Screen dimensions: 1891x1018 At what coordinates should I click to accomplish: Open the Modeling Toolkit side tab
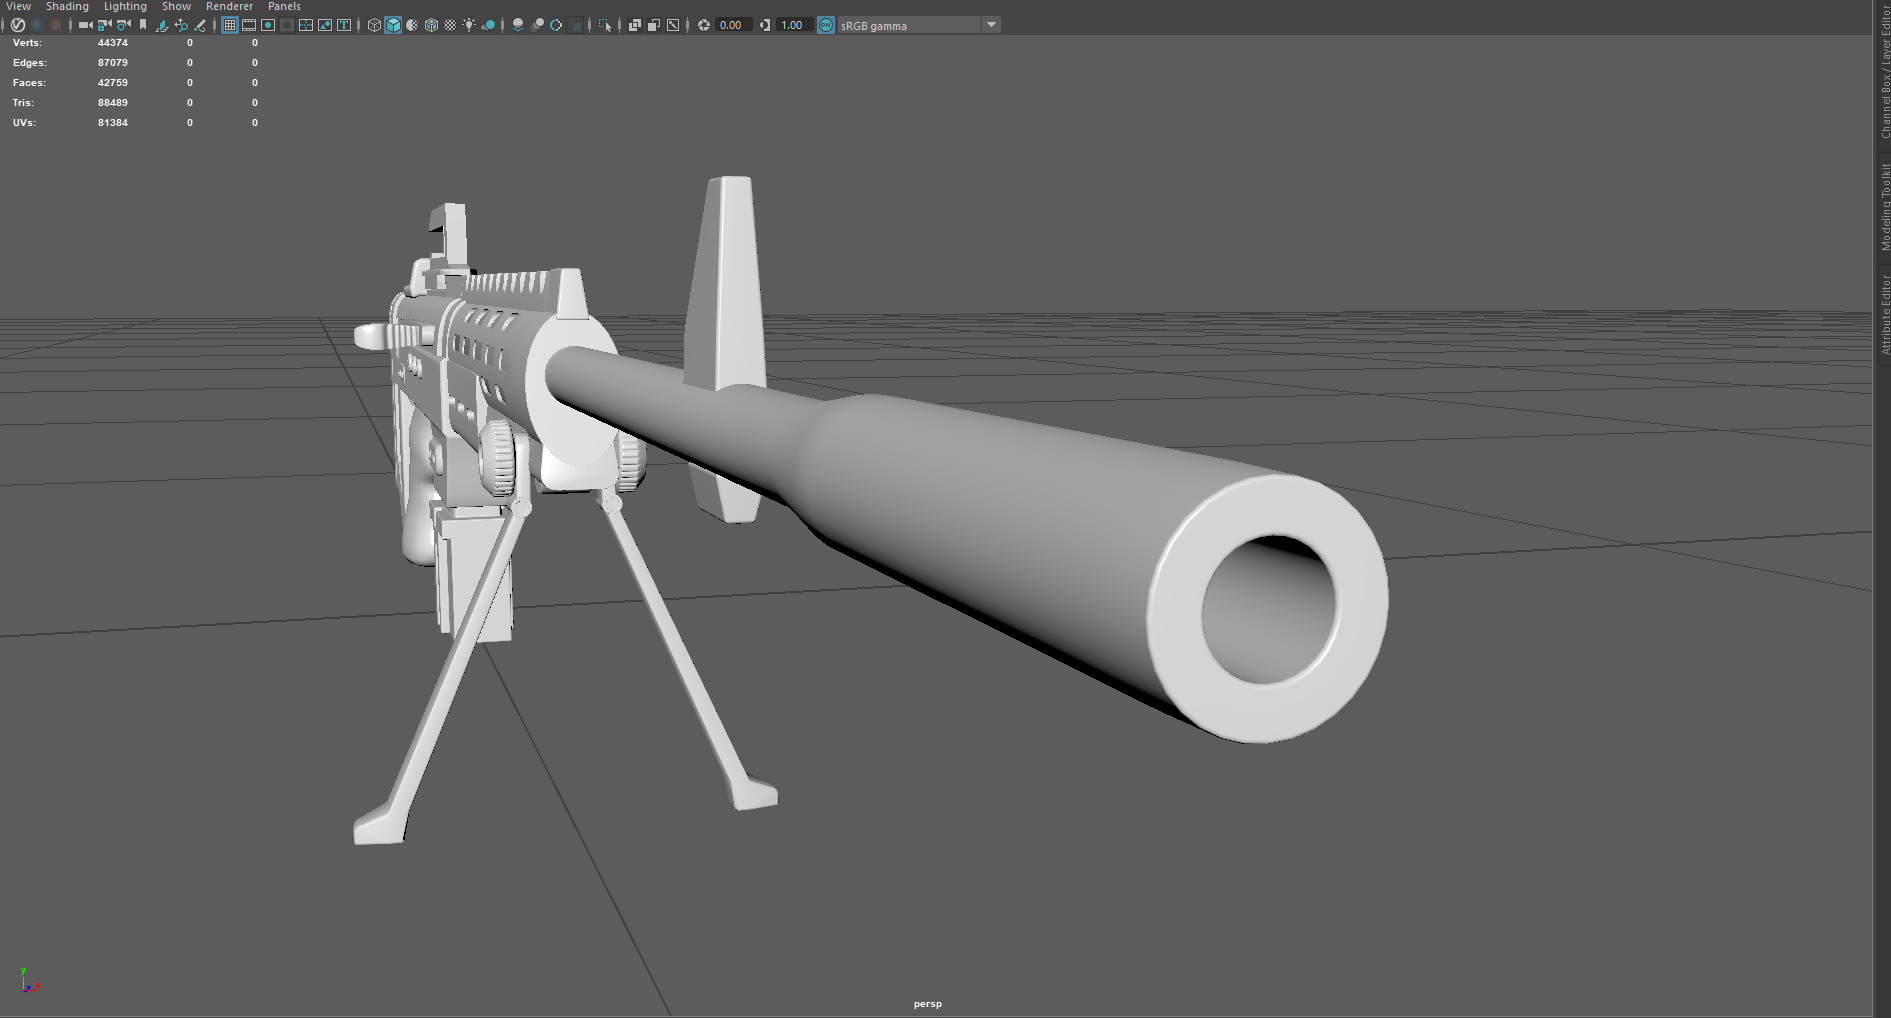pyautogui.click(x=1884, y=207)
